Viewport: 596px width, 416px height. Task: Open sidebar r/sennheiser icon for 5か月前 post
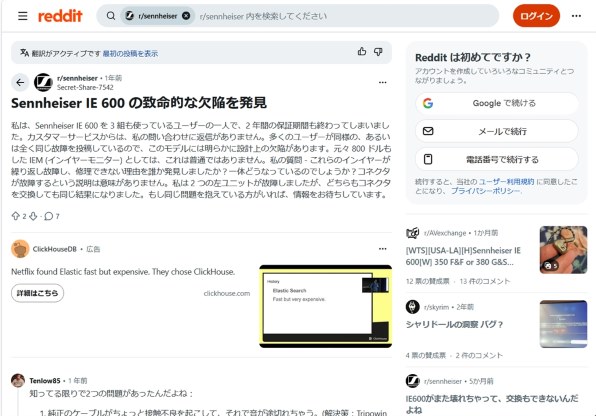tap(412, 381)
